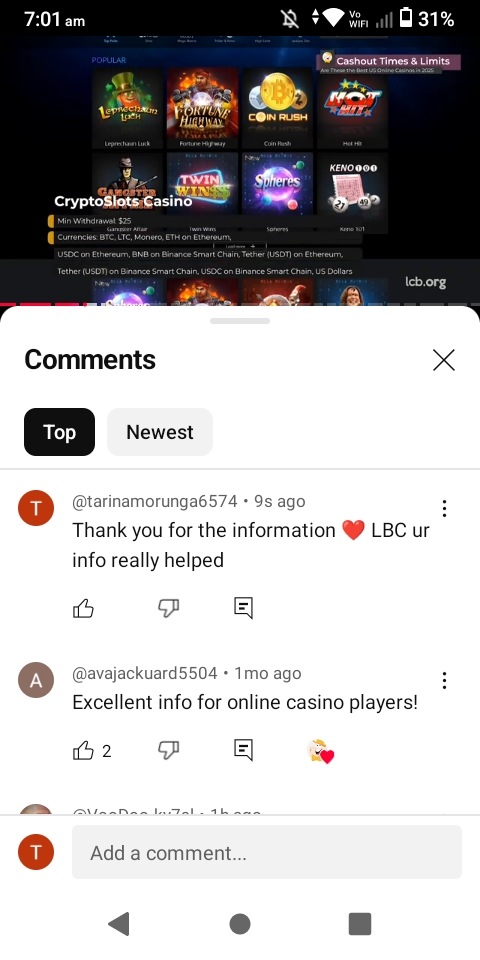Like the avajackuard5504 comment
Screen dimensions: 480x960
pyautogui.click(x=83, y=750)
